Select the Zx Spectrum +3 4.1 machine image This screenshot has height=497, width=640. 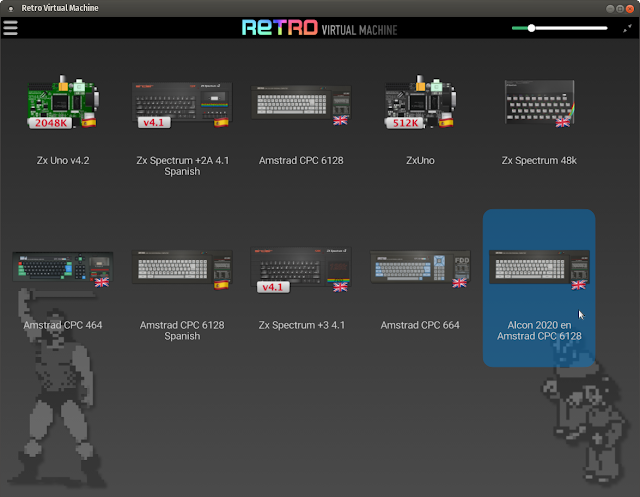pyautogui.click(x=301, y=269)
